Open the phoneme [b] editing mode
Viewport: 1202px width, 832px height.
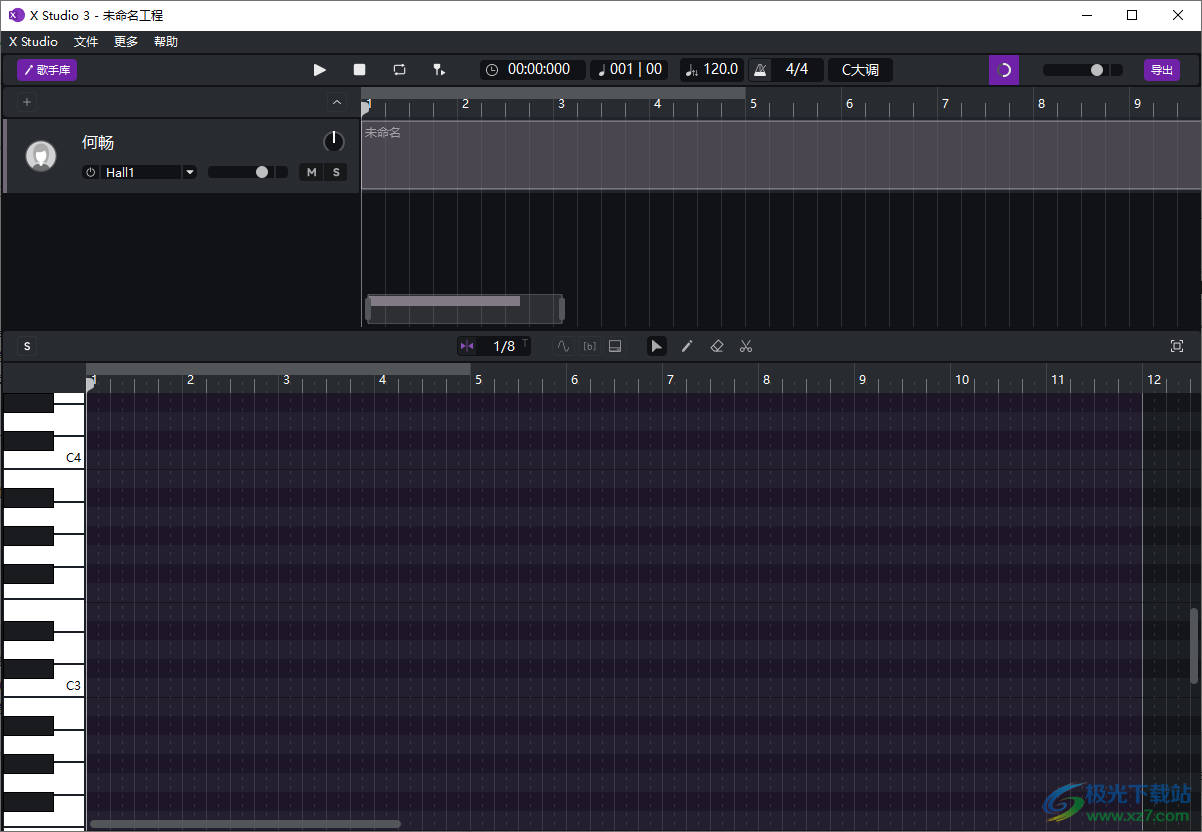[x=589, y=345]
